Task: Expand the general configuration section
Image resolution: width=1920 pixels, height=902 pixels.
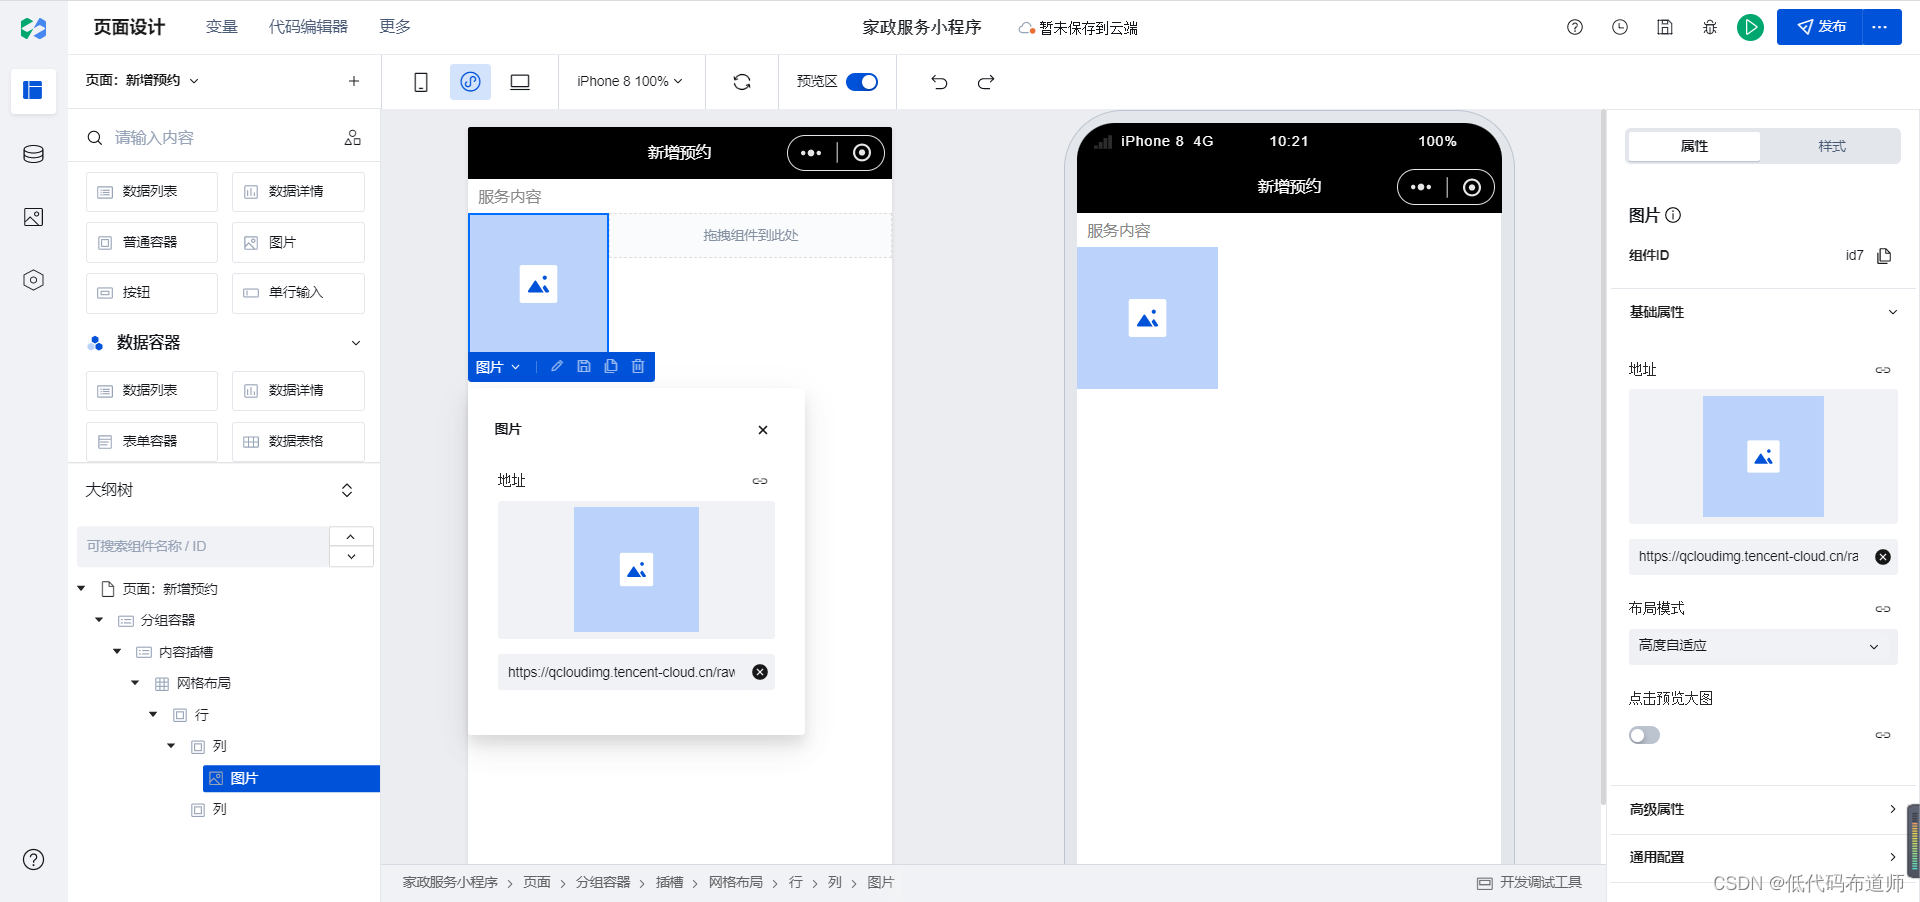Action: point(1892,857)
